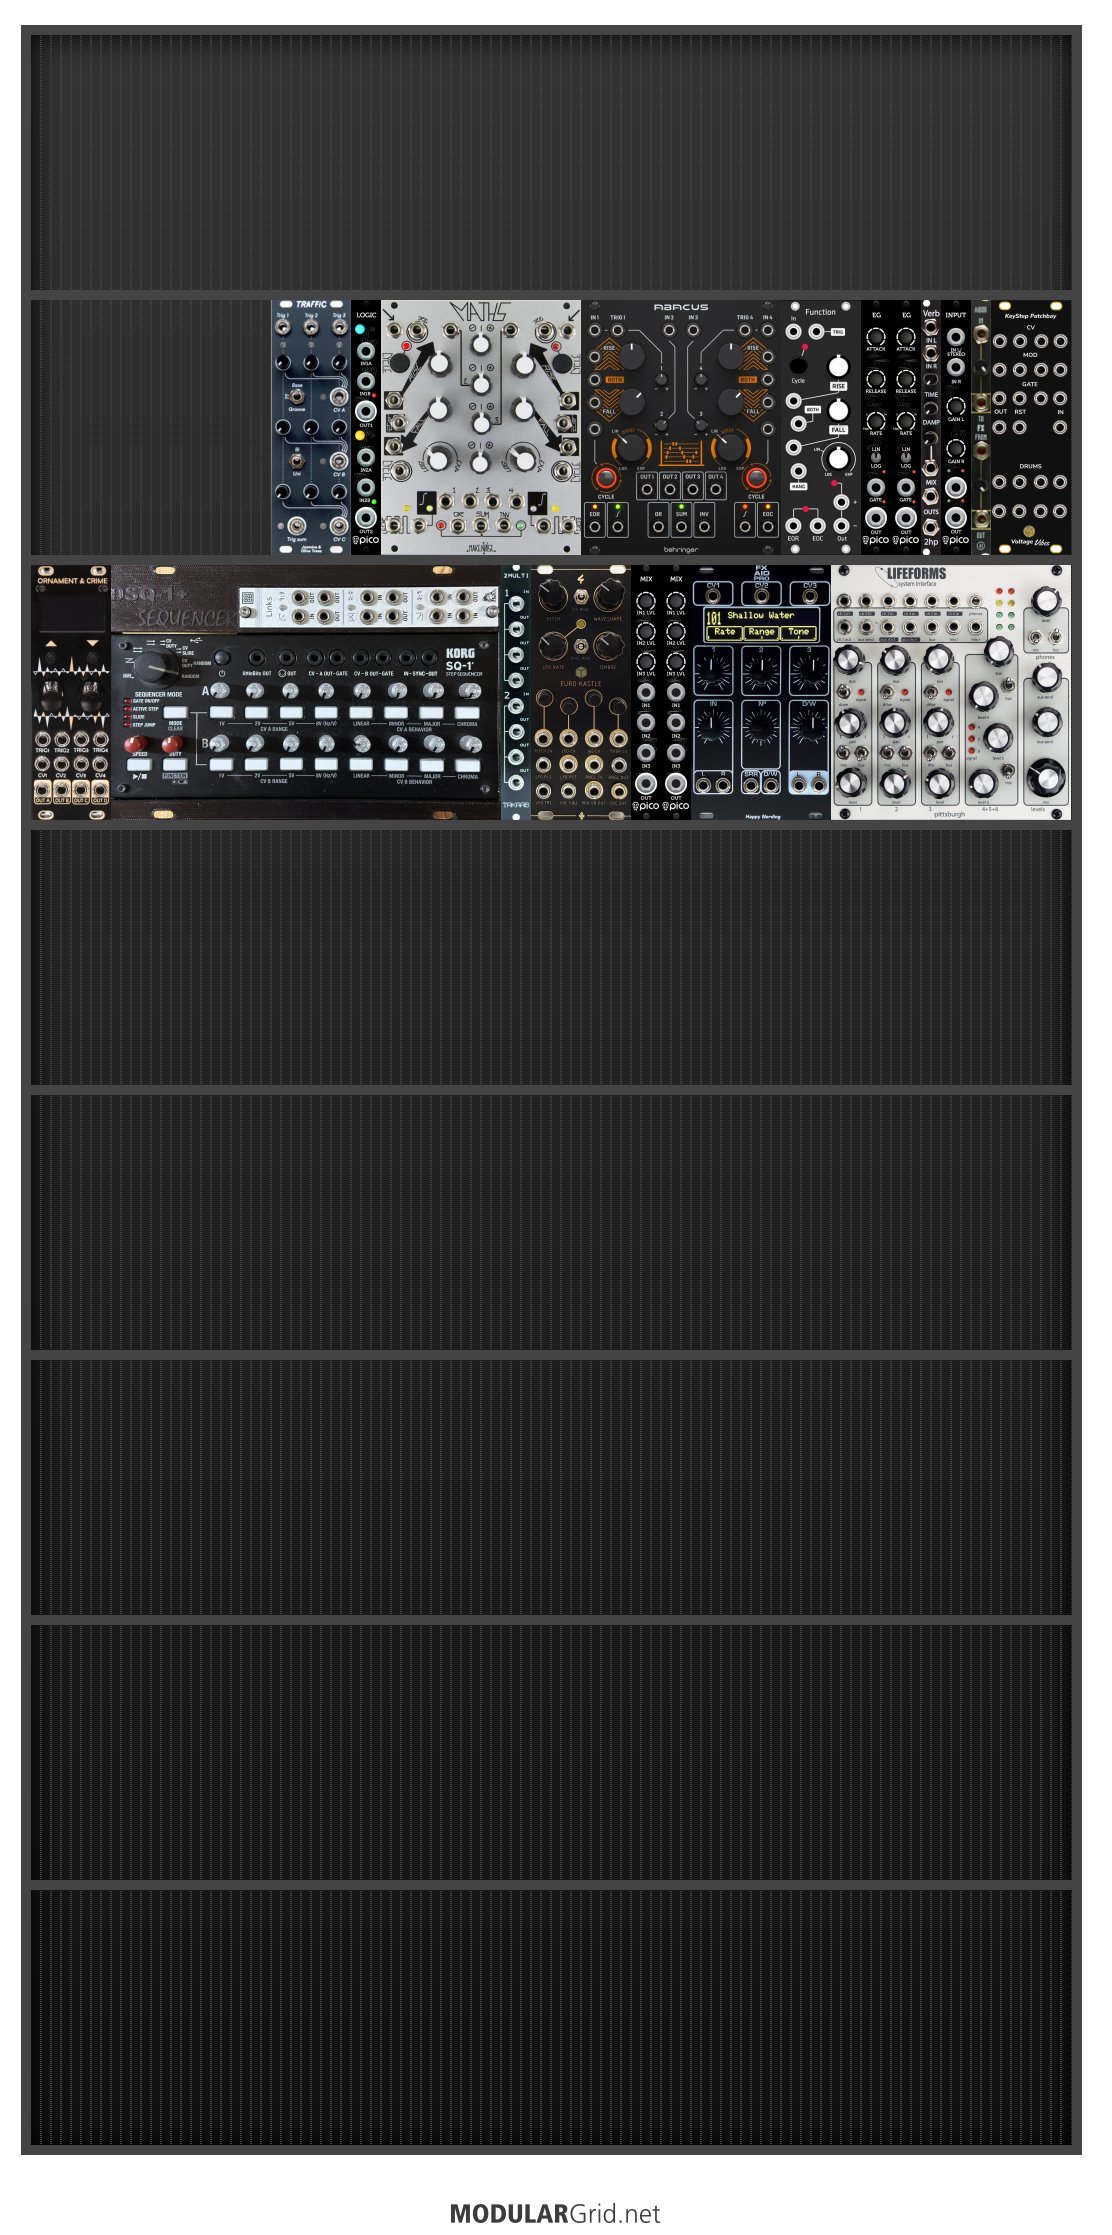Click the Links module above the SQ-1
Viewport: 1112px width, 2235px height.
tap(368, 607)
